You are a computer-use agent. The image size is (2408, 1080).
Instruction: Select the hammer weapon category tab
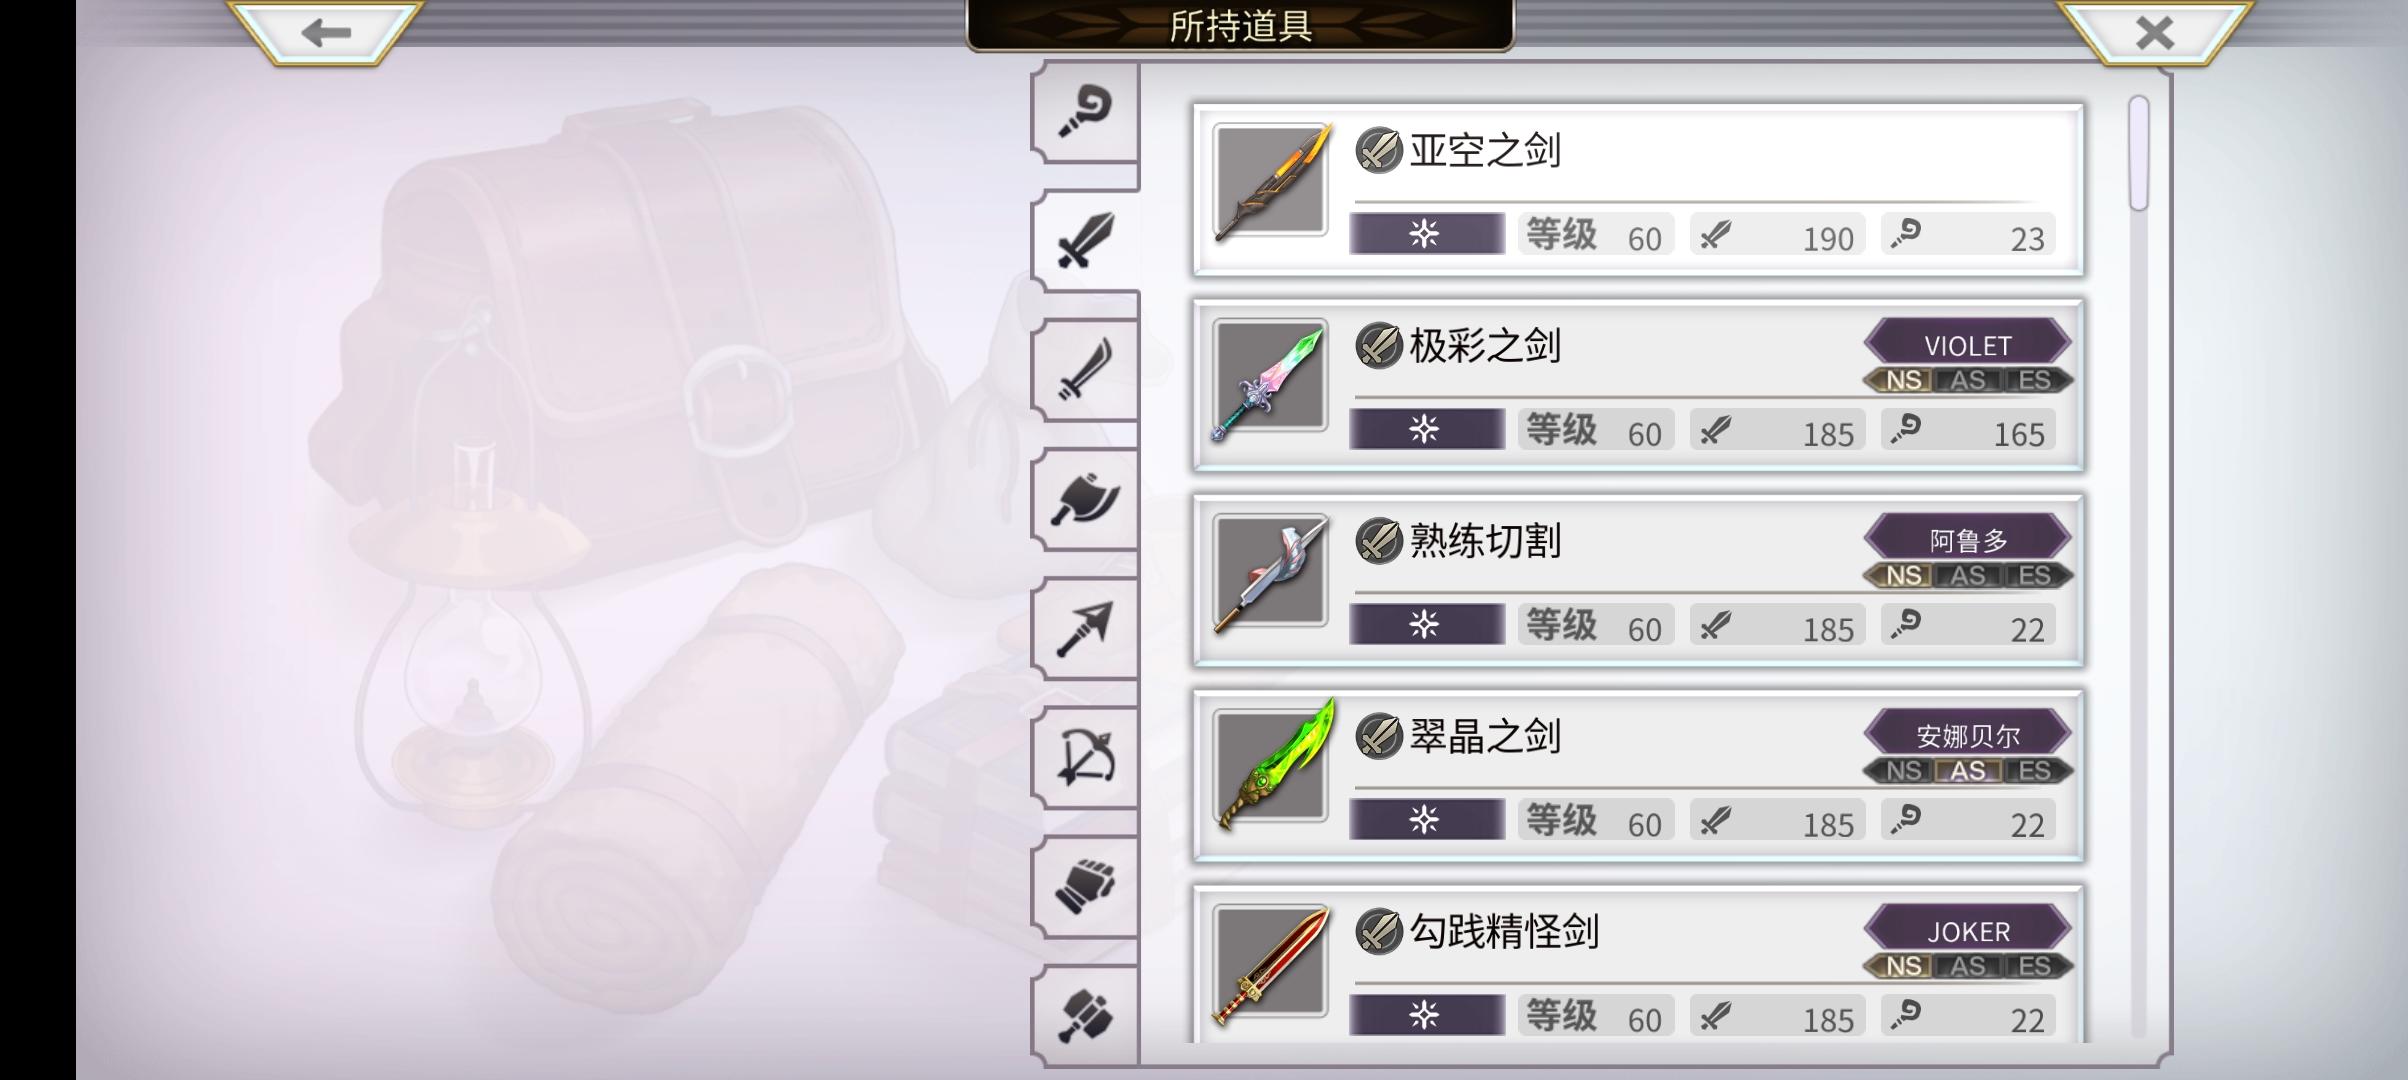[x=1086, y=1015]
